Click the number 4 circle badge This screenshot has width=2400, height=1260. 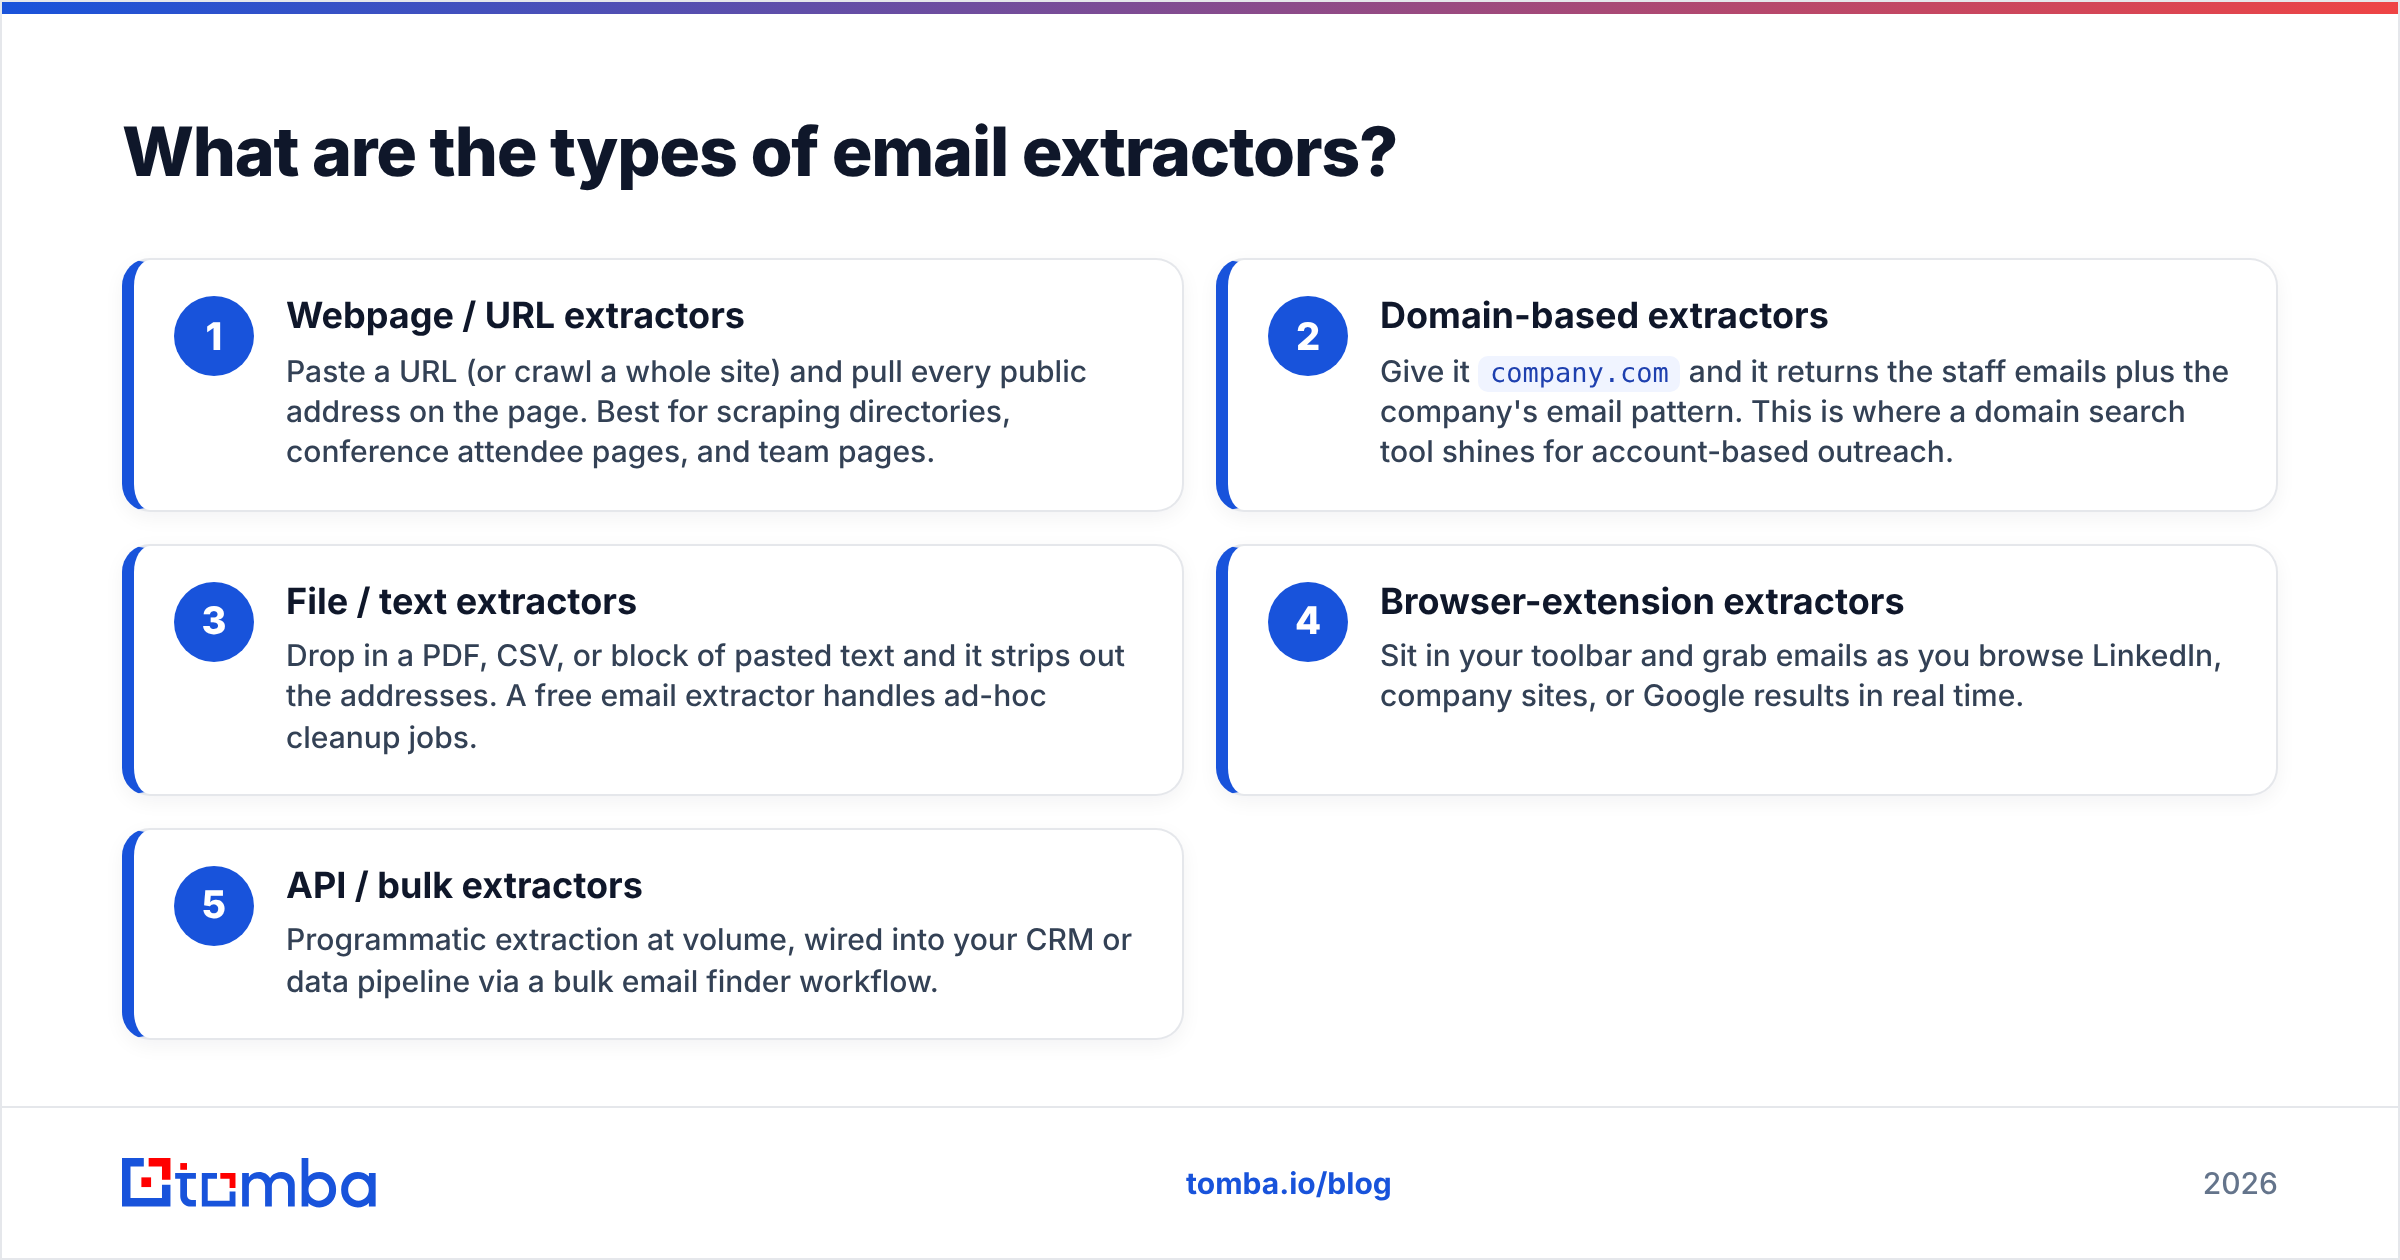(1308, 621)
